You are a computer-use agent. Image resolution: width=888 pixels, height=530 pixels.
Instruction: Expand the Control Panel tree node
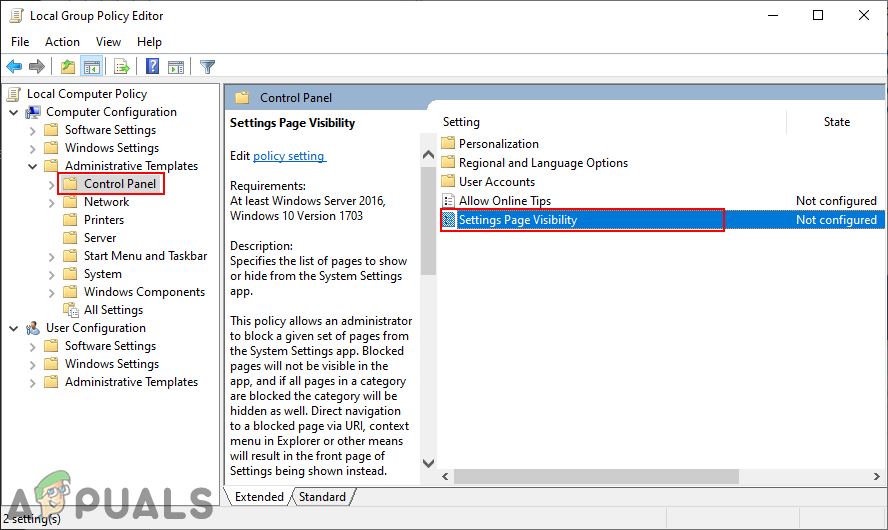click(52, 185)
